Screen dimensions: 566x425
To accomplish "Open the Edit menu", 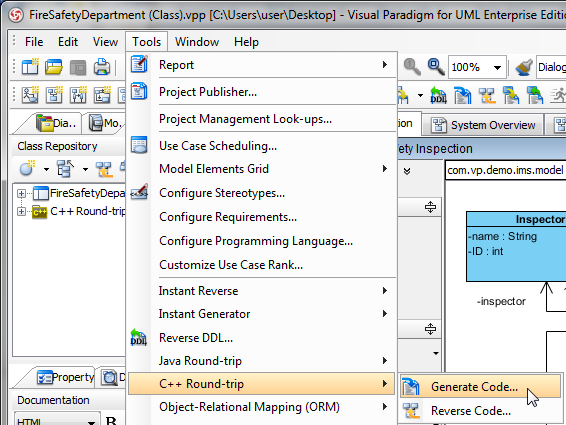I will click(x=68, y=42).
